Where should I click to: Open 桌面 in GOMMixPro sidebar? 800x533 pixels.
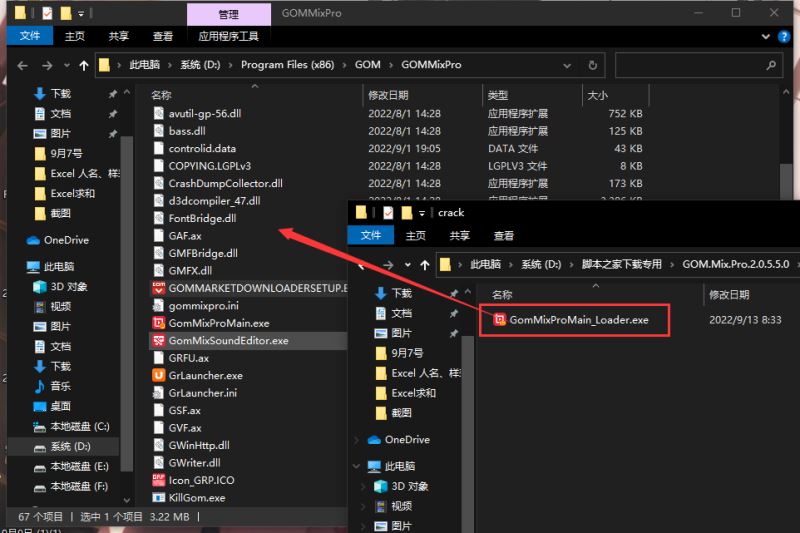(x=52, y=406)
